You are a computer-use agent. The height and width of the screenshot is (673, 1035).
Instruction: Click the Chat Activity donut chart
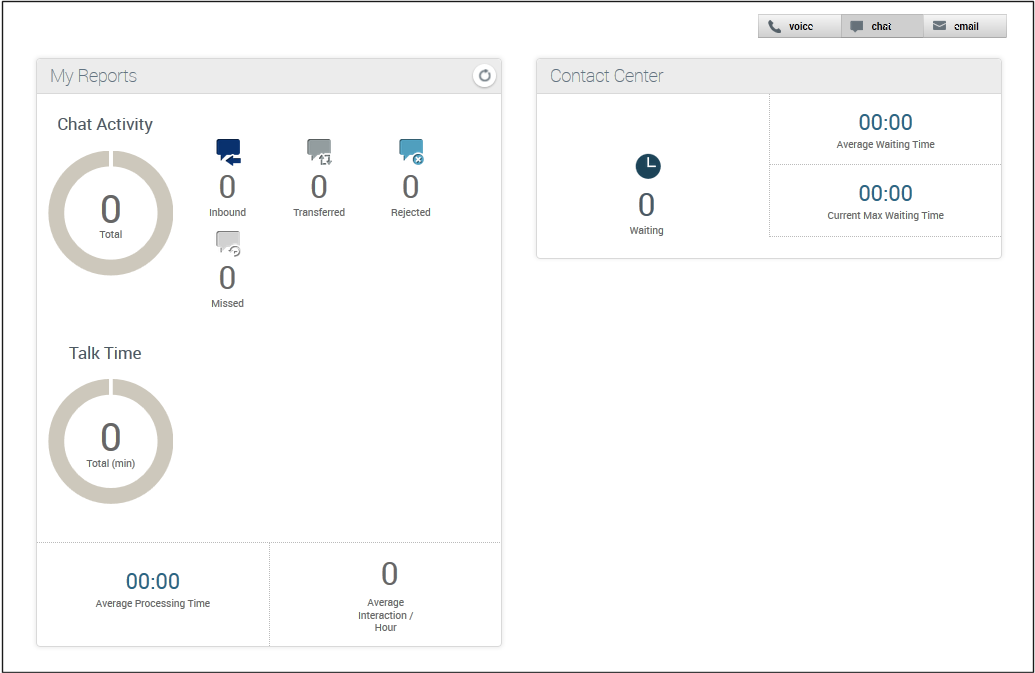point(111,213)
